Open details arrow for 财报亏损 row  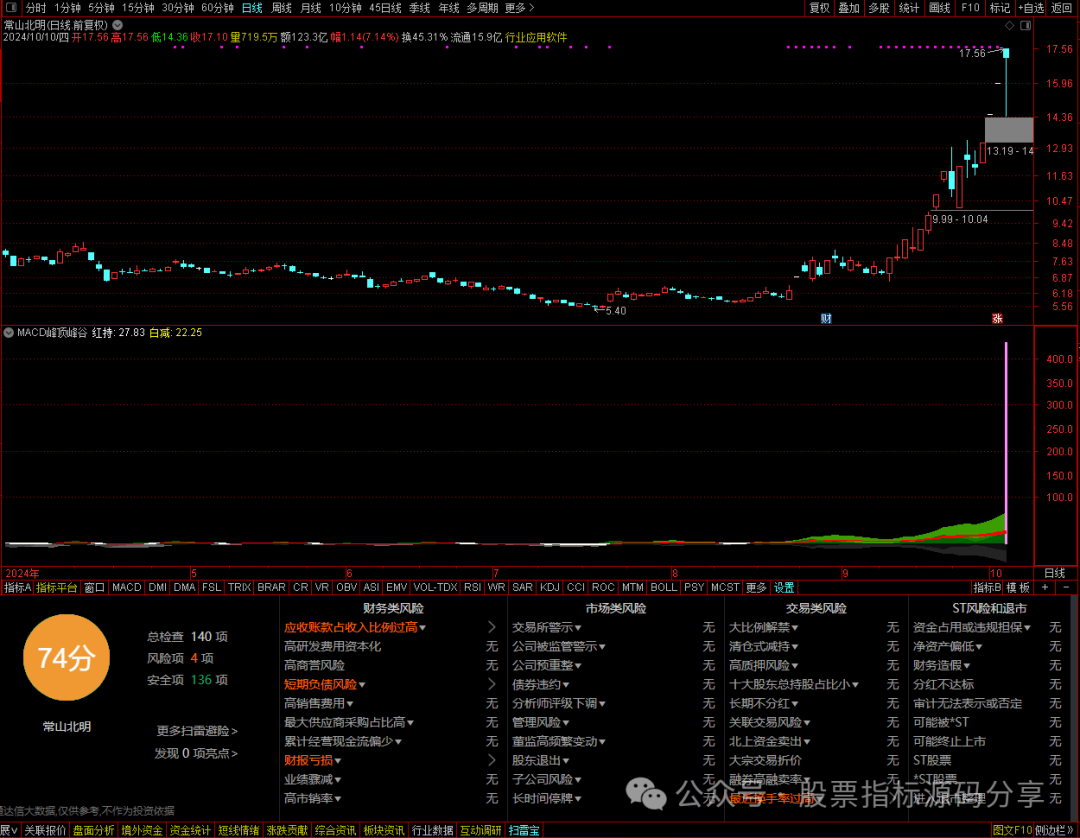(491, 760)
